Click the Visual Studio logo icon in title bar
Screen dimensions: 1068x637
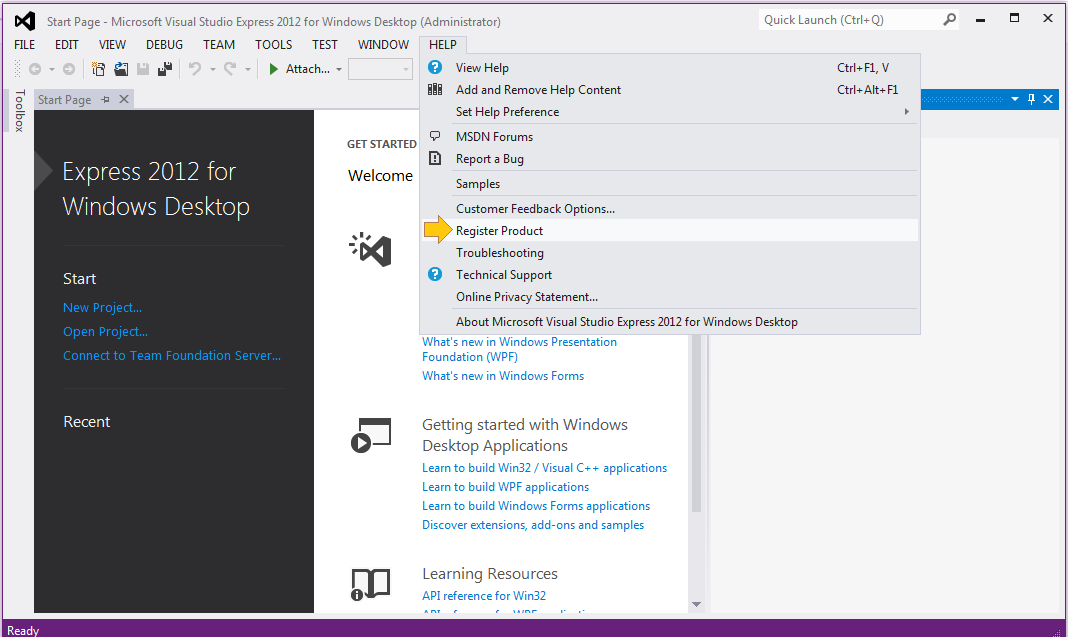point(22,21)
